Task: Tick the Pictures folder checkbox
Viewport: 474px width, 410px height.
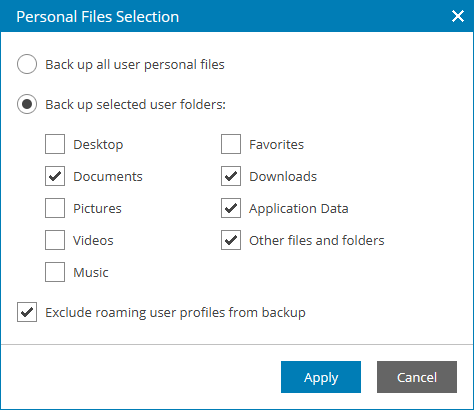Action: point(55,208)
